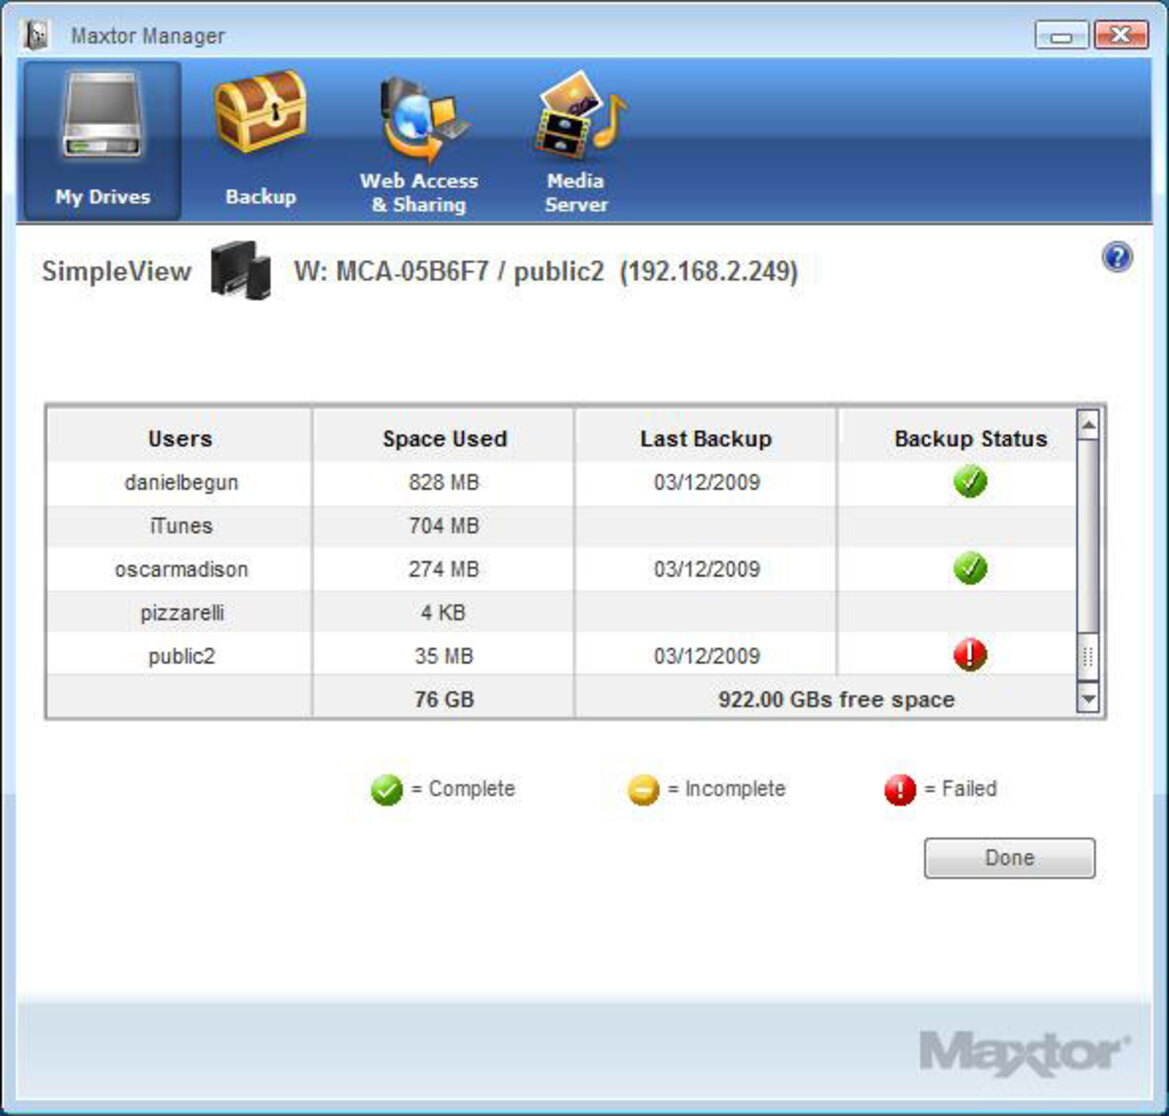
Task: Click the red Failed legend icon
Action: pos(900,789)
